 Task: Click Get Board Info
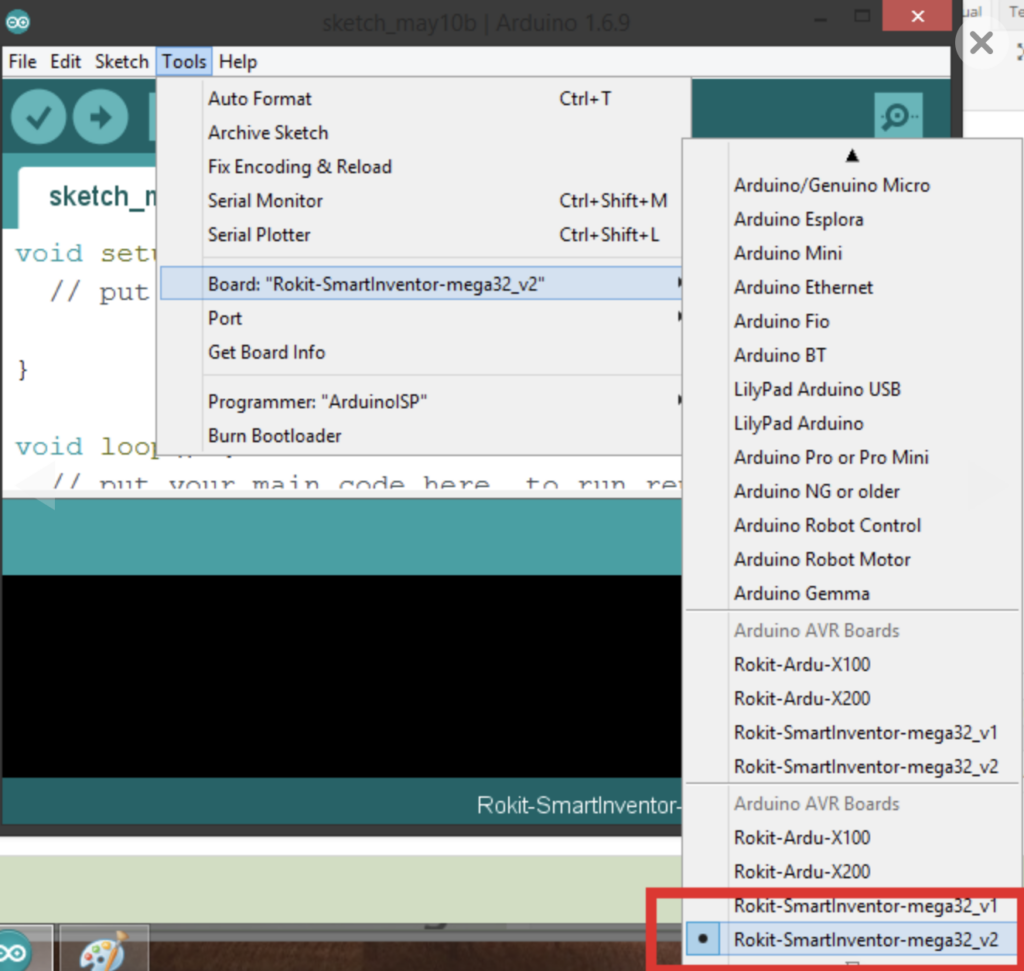[x=266, y=352]
